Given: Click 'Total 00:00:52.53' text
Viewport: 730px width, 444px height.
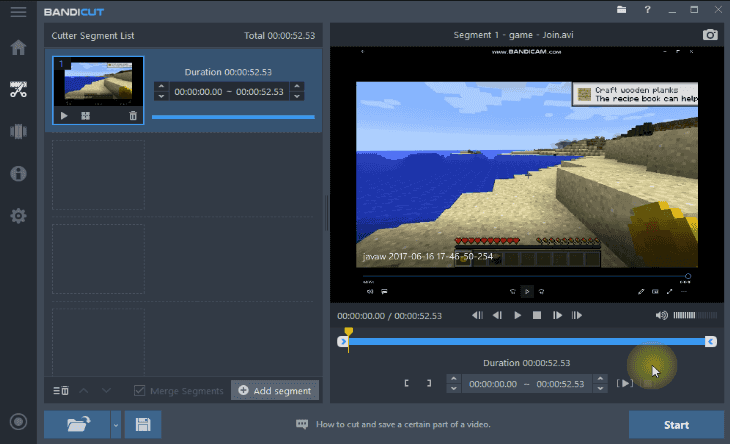Looking at the screenshot, I should [x=279, y=36].
